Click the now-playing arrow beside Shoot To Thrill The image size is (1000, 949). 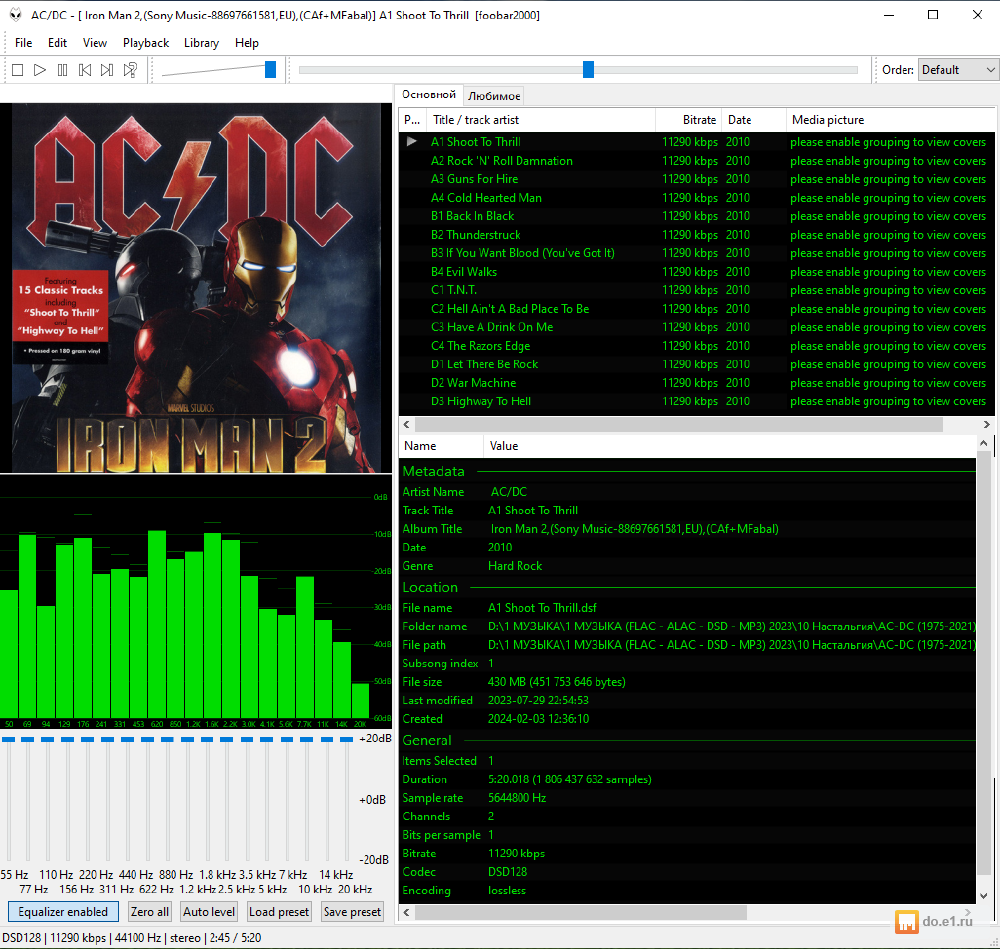(411, 142)
